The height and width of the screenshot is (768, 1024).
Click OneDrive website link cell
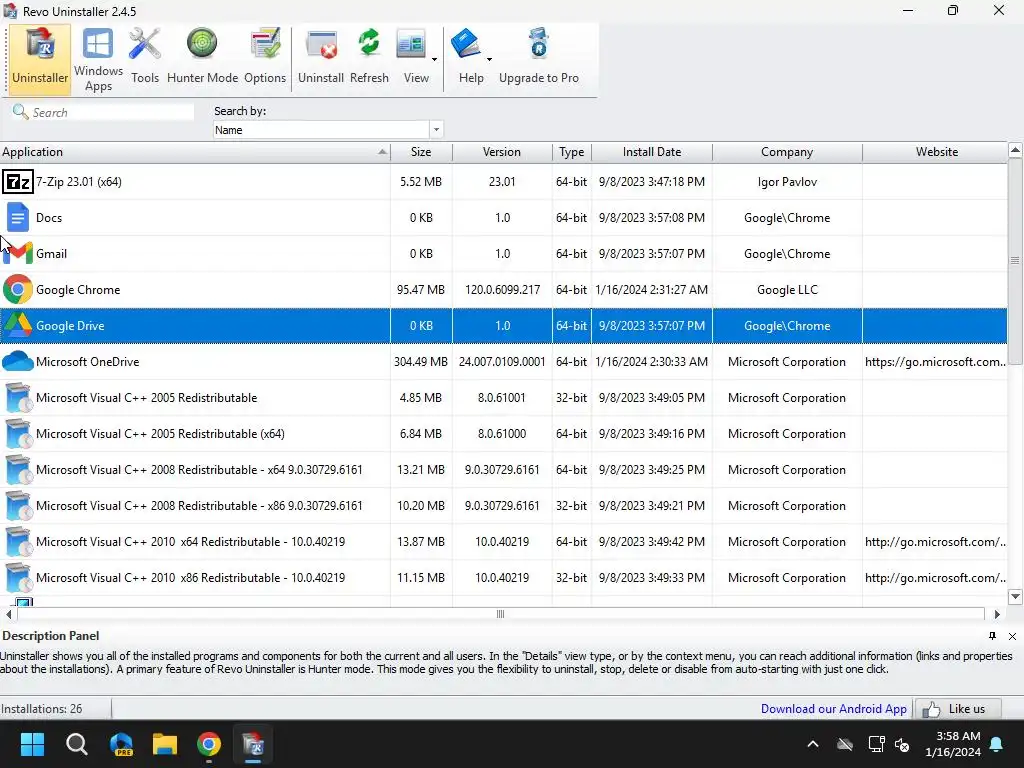point(935,362)
